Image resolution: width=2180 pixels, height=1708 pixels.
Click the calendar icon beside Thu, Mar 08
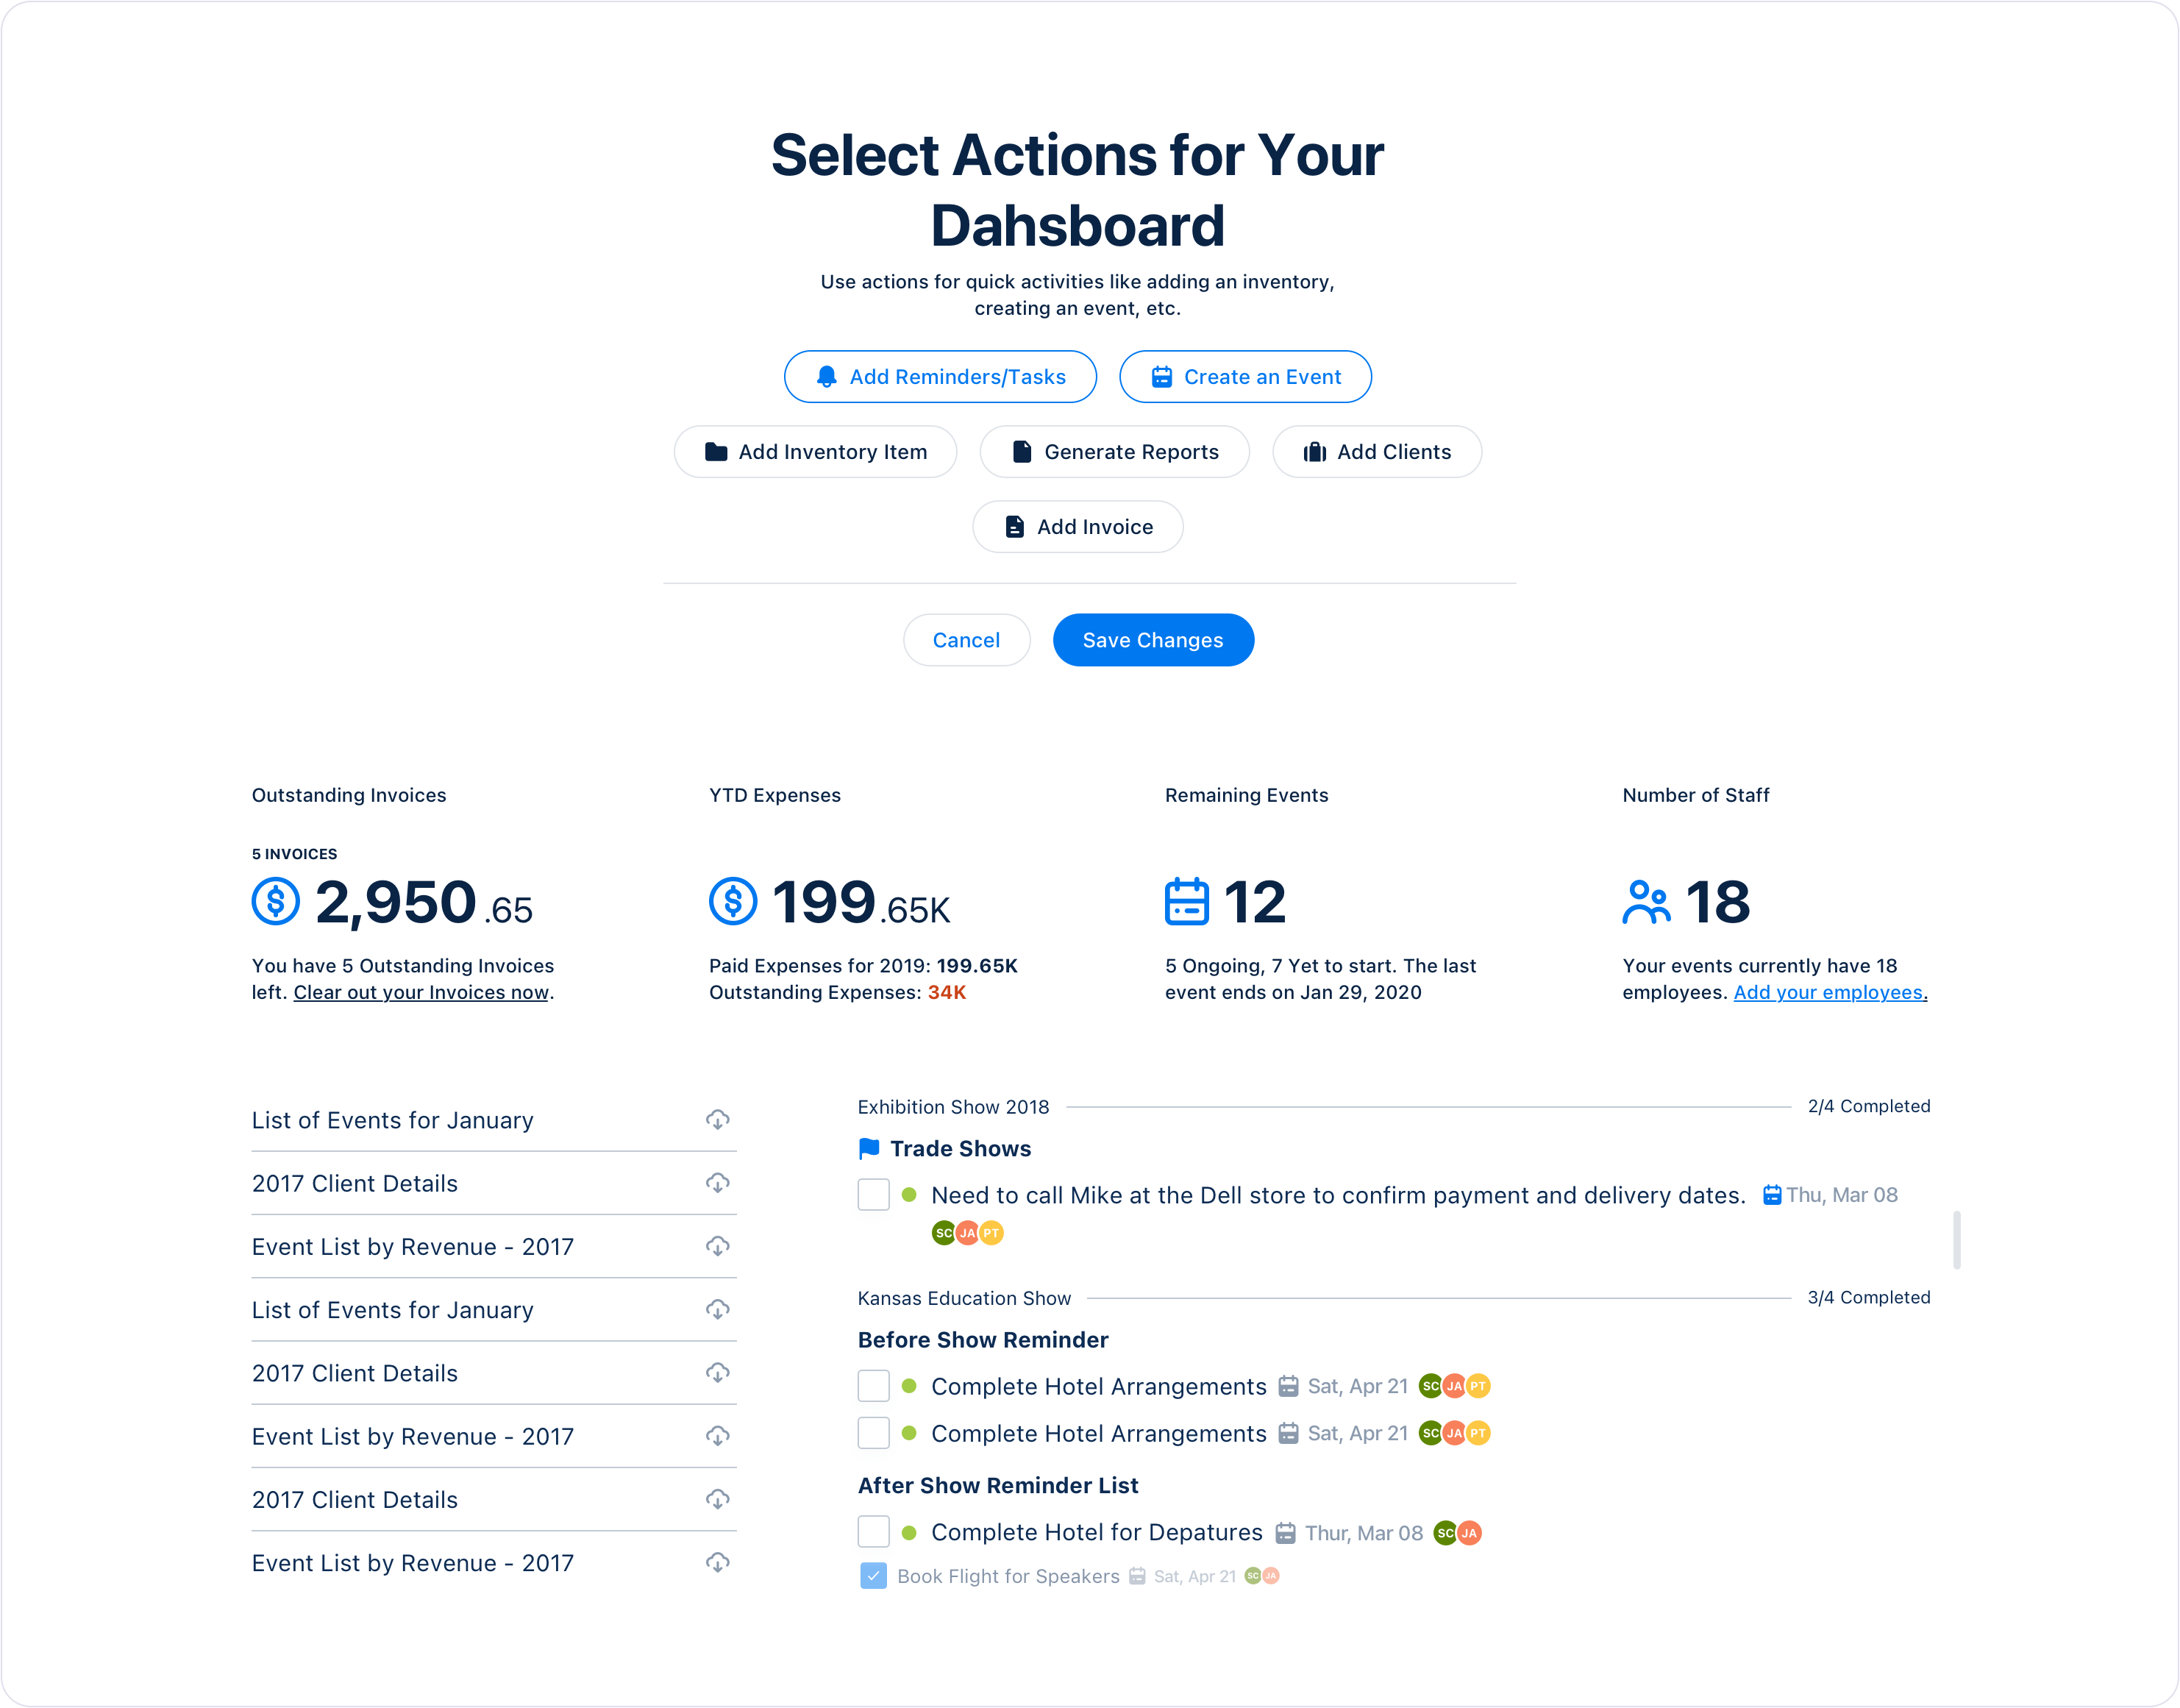pos(1771,1195)
